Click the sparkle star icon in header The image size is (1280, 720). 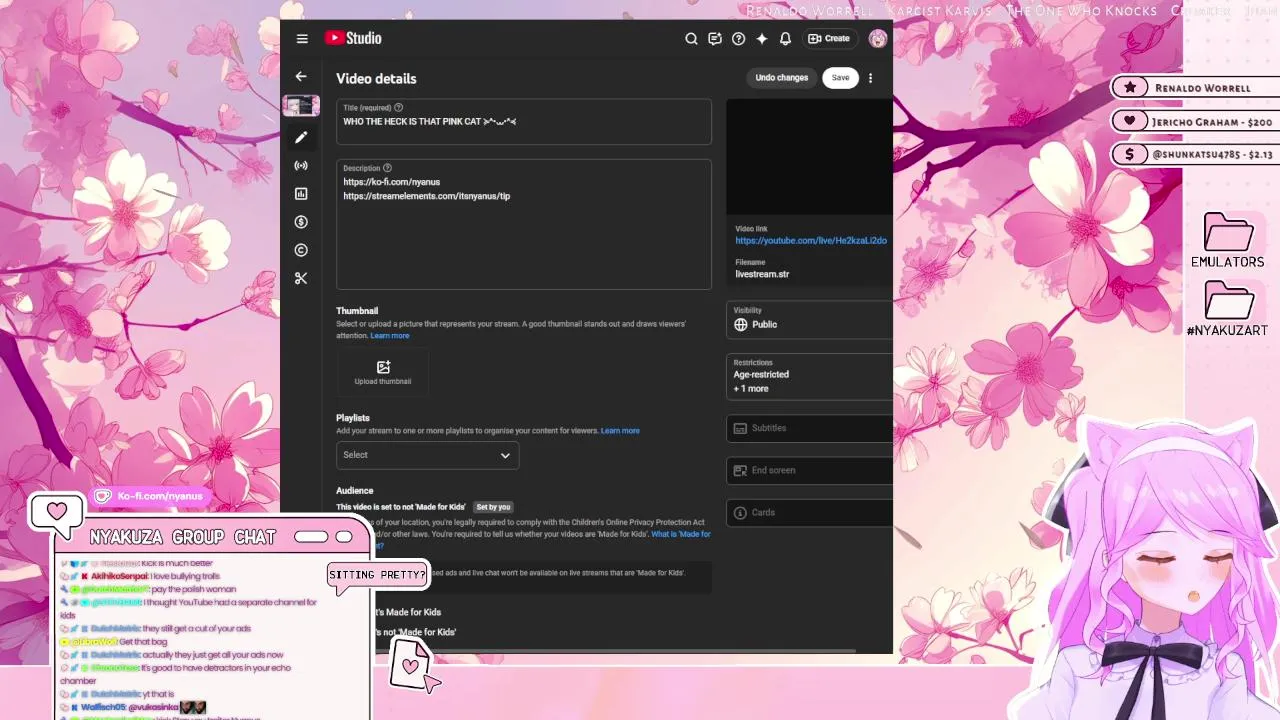tap(762, 39)
